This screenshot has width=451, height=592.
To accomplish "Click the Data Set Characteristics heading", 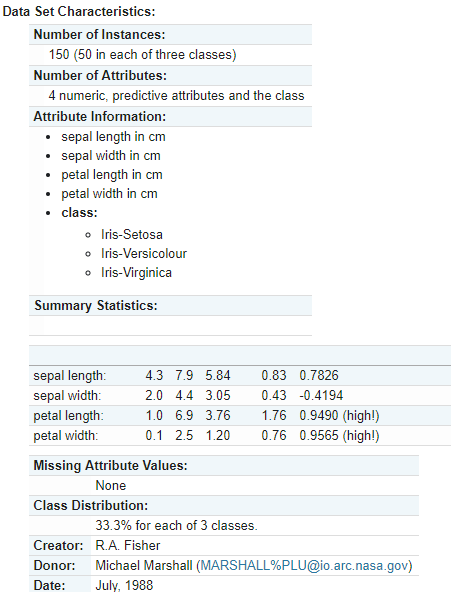I will (x=79, y=11).
